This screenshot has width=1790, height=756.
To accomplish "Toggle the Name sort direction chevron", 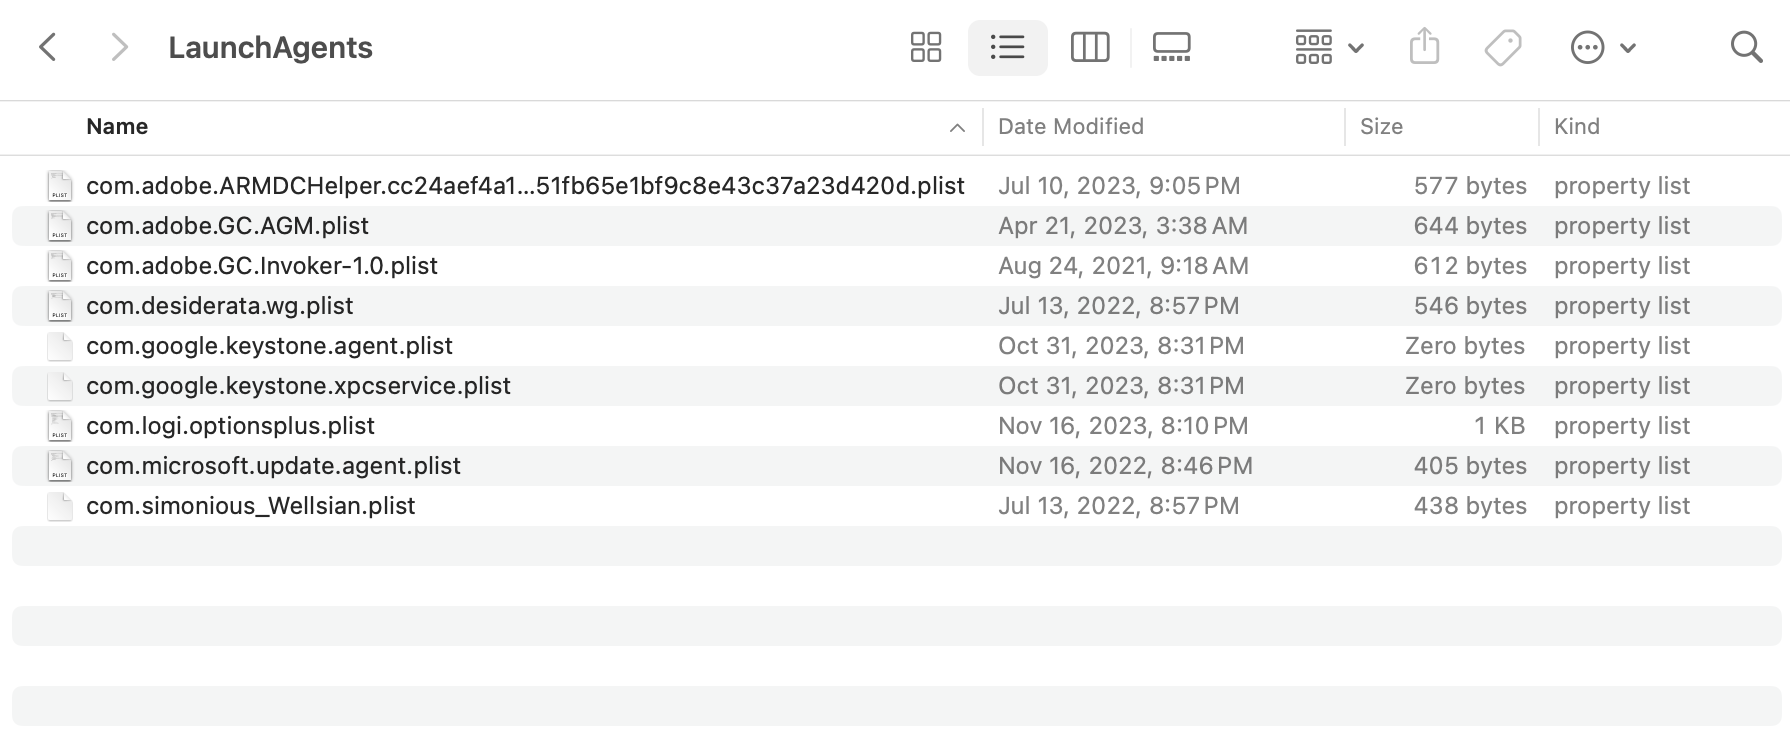I will point(957,128).
